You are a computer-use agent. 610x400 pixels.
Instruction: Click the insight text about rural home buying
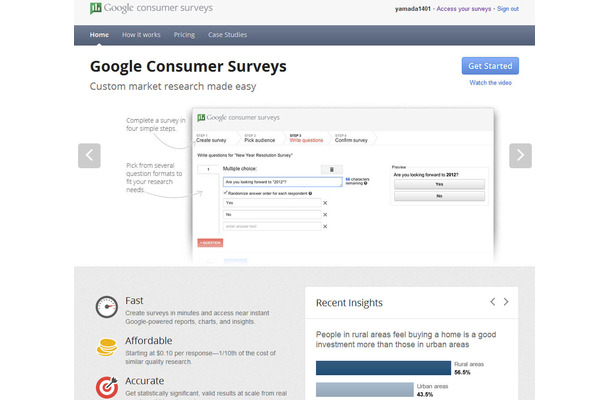(406, 340)
